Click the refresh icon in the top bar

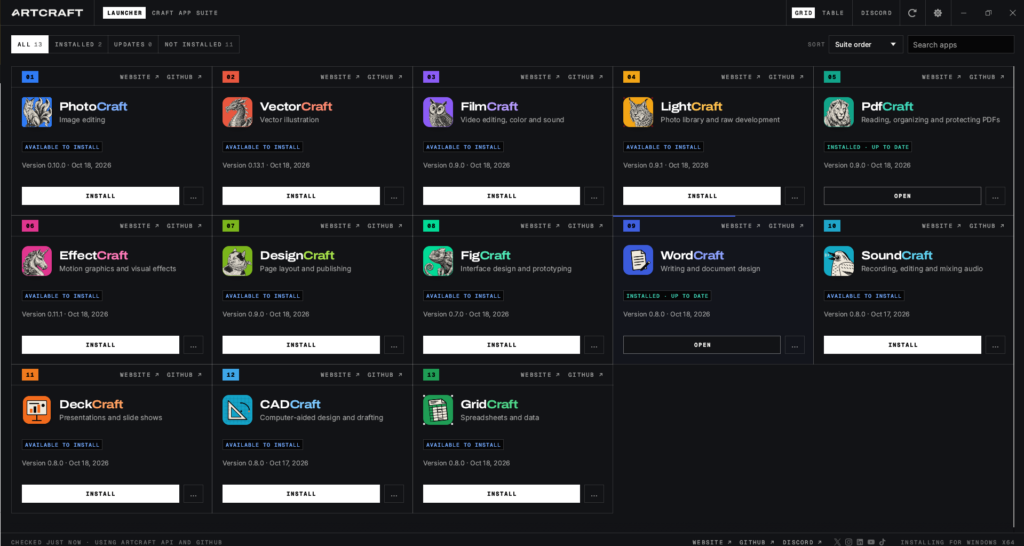(912, 12)
